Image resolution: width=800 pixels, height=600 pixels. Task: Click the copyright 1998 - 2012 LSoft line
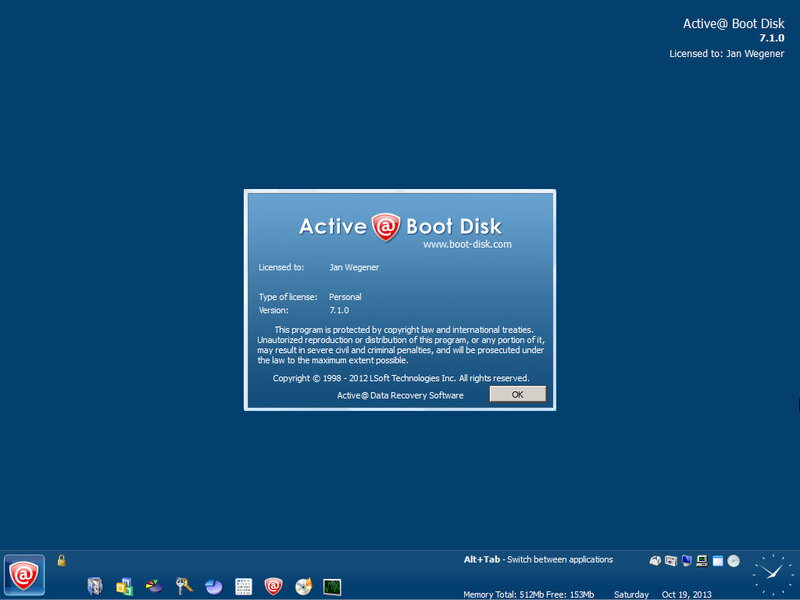[401, 378]
